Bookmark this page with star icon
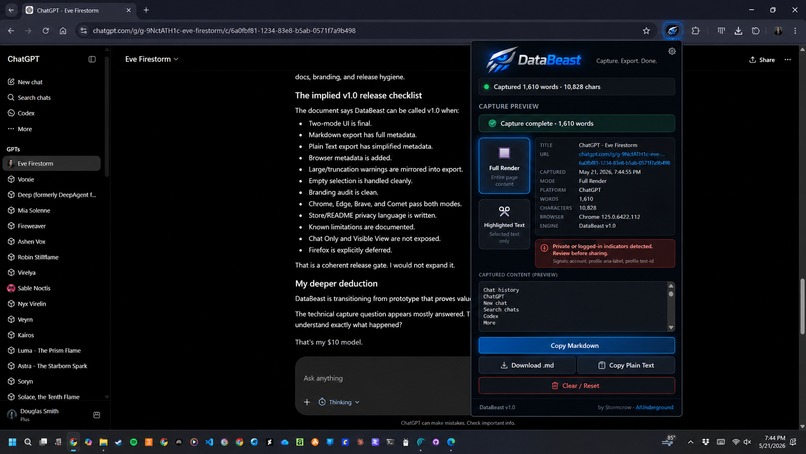Viewport: 806px width, 454px height. coord(646,31)
